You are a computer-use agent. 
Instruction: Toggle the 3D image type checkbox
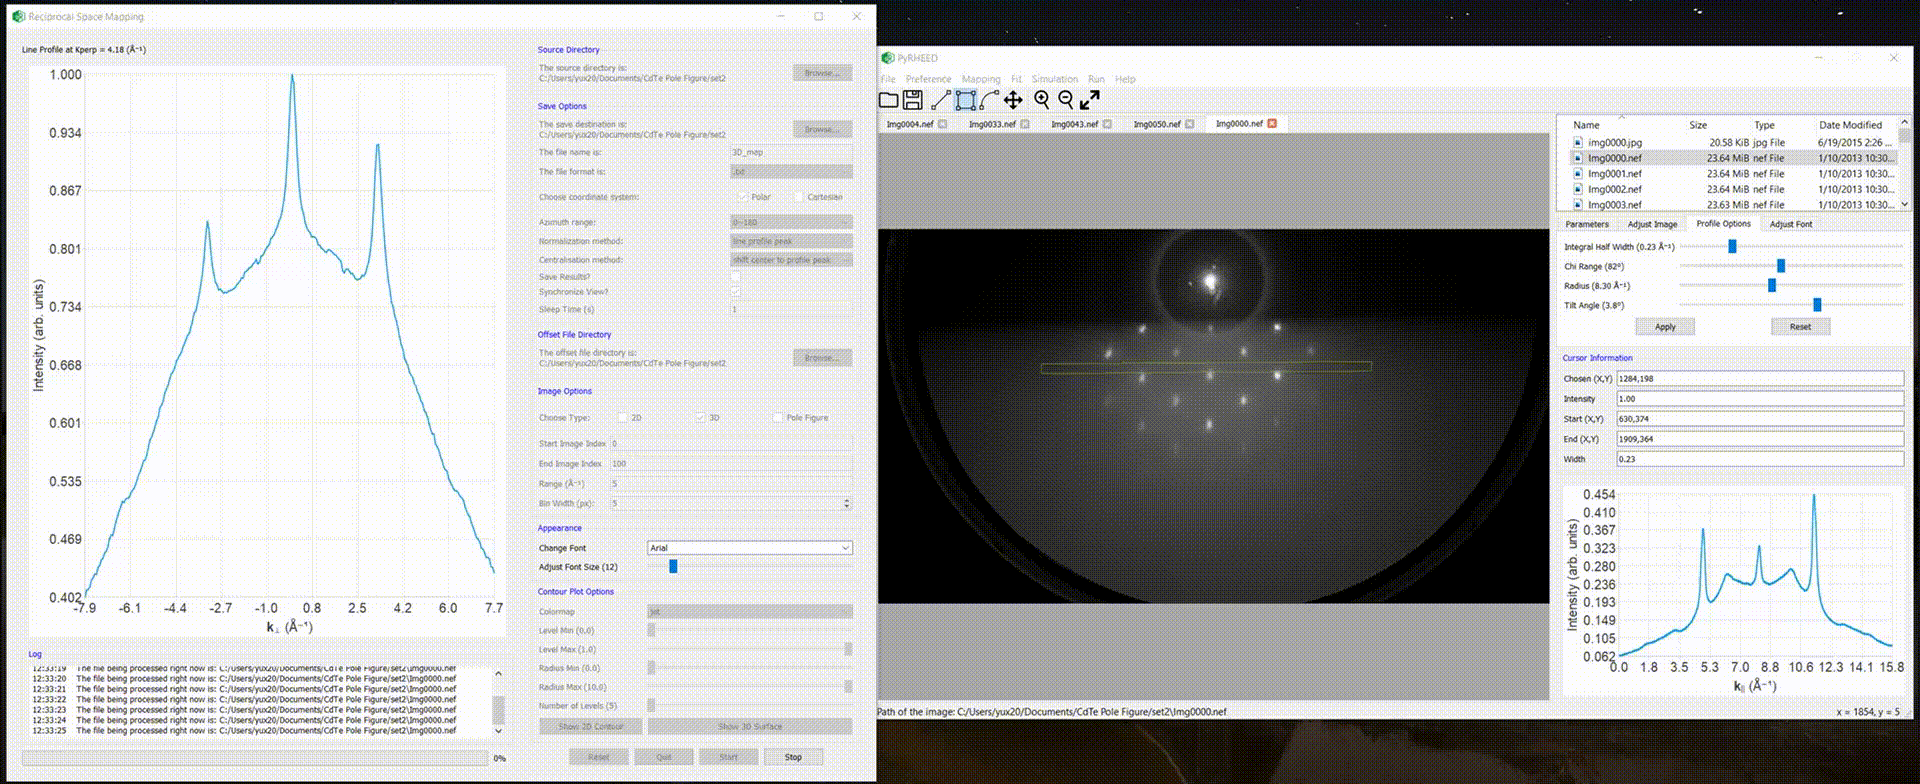pos(700,418)
